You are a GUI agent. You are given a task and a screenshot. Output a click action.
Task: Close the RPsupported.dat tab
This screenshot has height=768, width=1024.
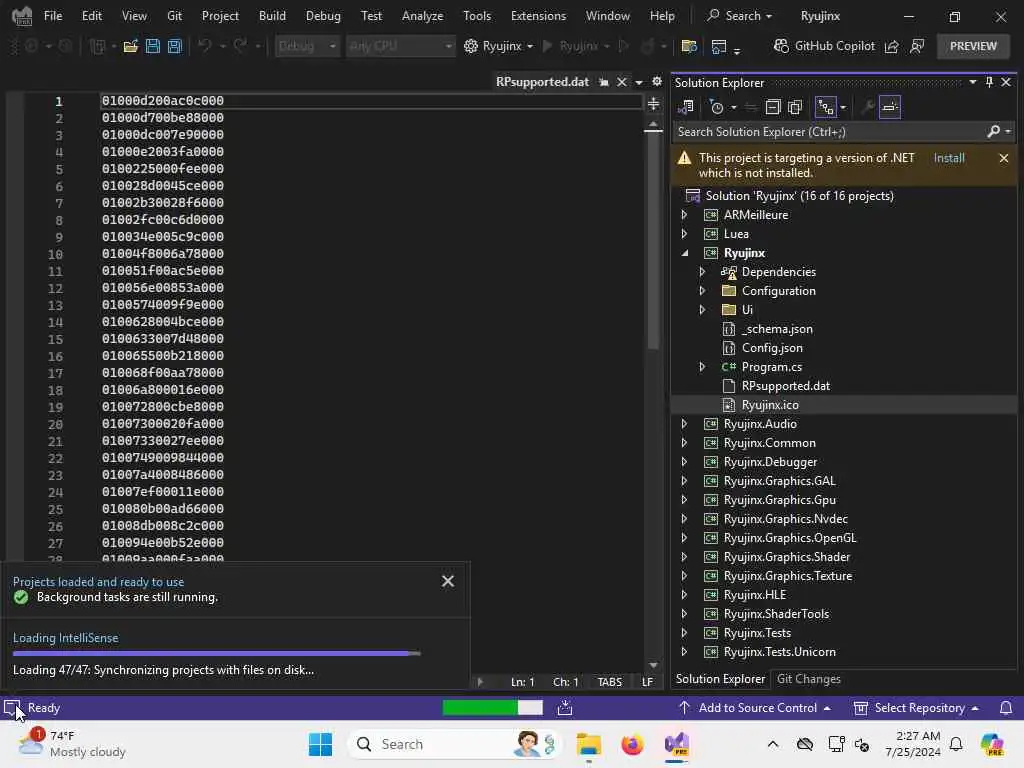point(622,82)
